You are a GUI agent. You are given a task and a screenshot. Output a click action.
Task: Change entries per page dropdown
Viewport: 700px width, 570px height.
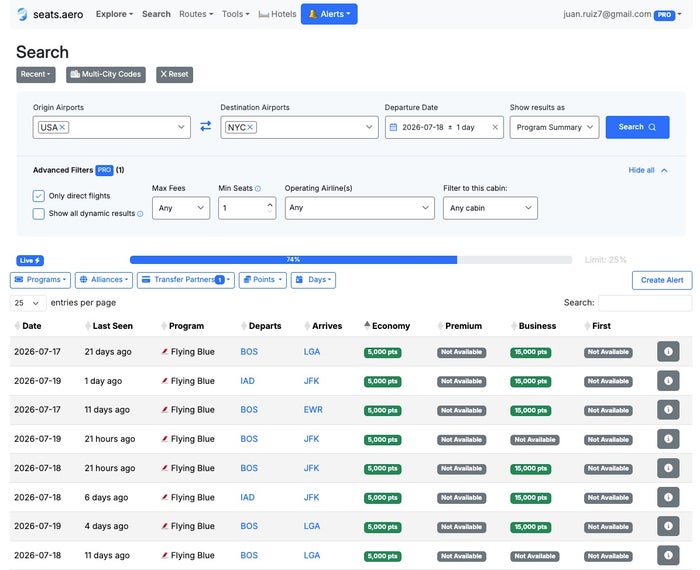[x=26, y=303]
